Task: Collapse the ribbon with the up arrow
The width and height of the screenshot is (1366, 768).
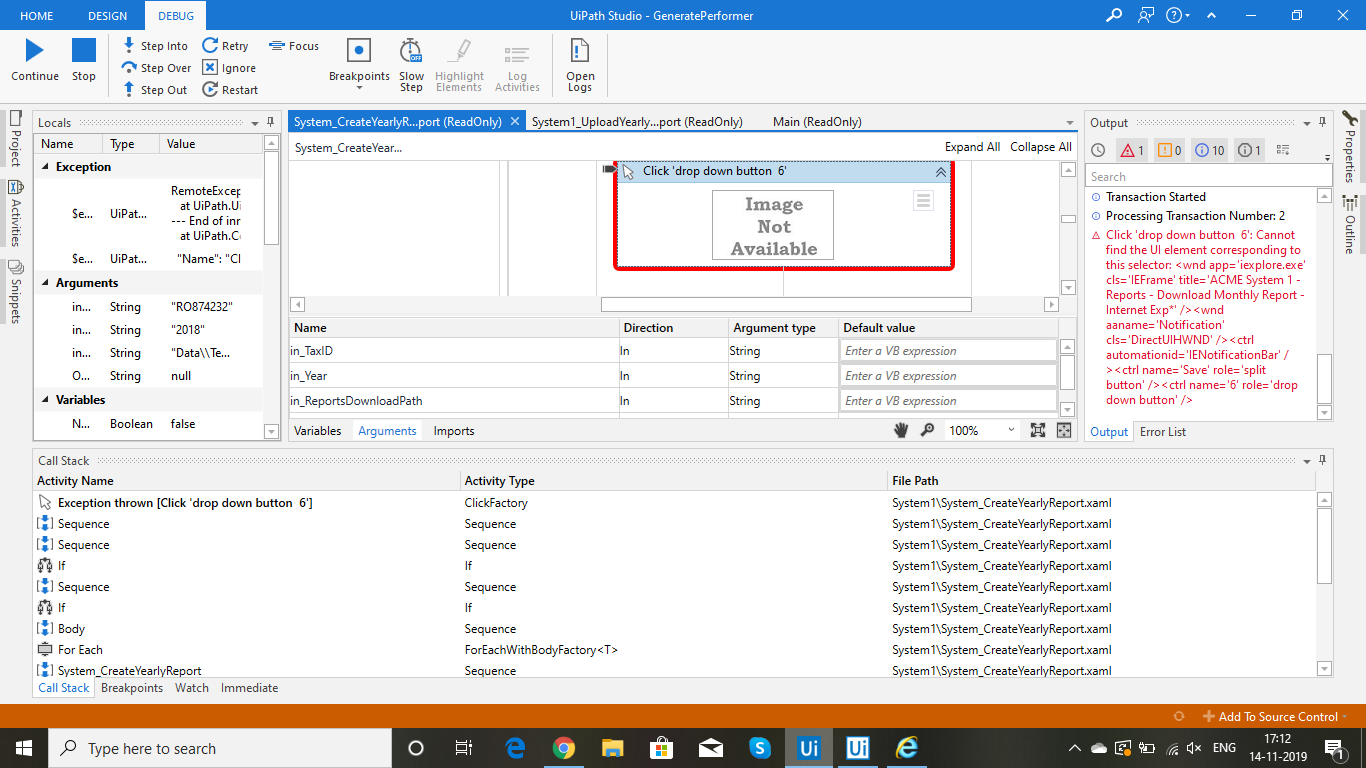Action: pos(1211,15)
